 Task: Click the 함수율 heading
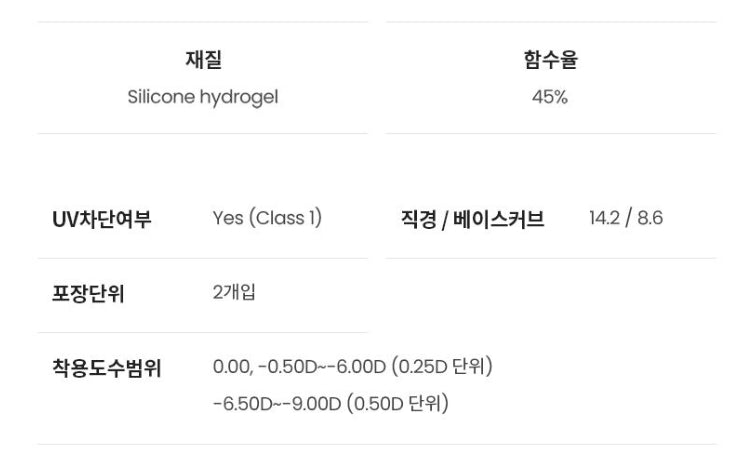(550, 60)
